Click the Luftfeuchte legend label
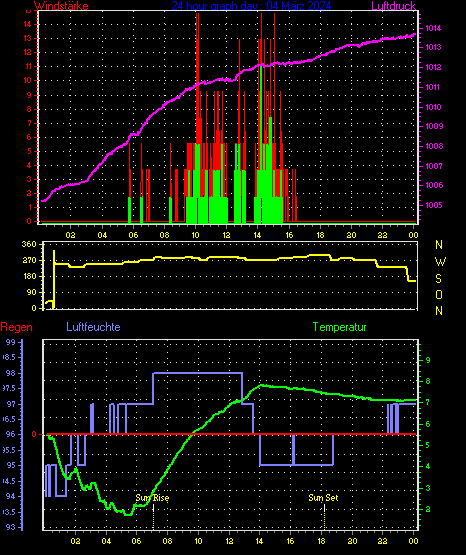Viewport: 466px width, 555px height. click(93, 327)
